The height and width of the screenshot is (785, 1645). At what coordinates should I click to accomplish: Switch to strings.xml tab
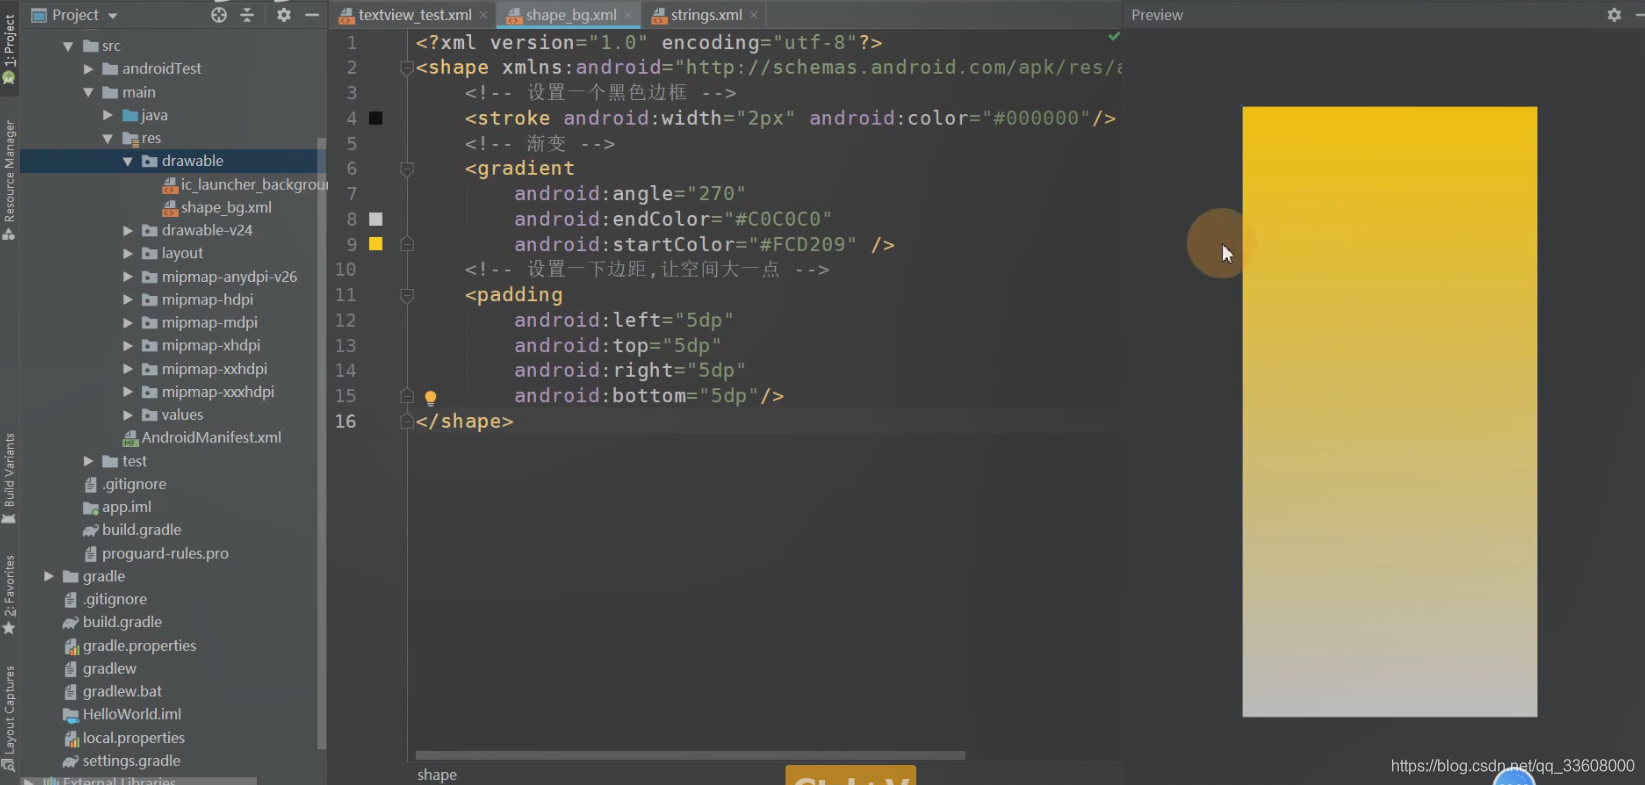click(x=706, y=15)
